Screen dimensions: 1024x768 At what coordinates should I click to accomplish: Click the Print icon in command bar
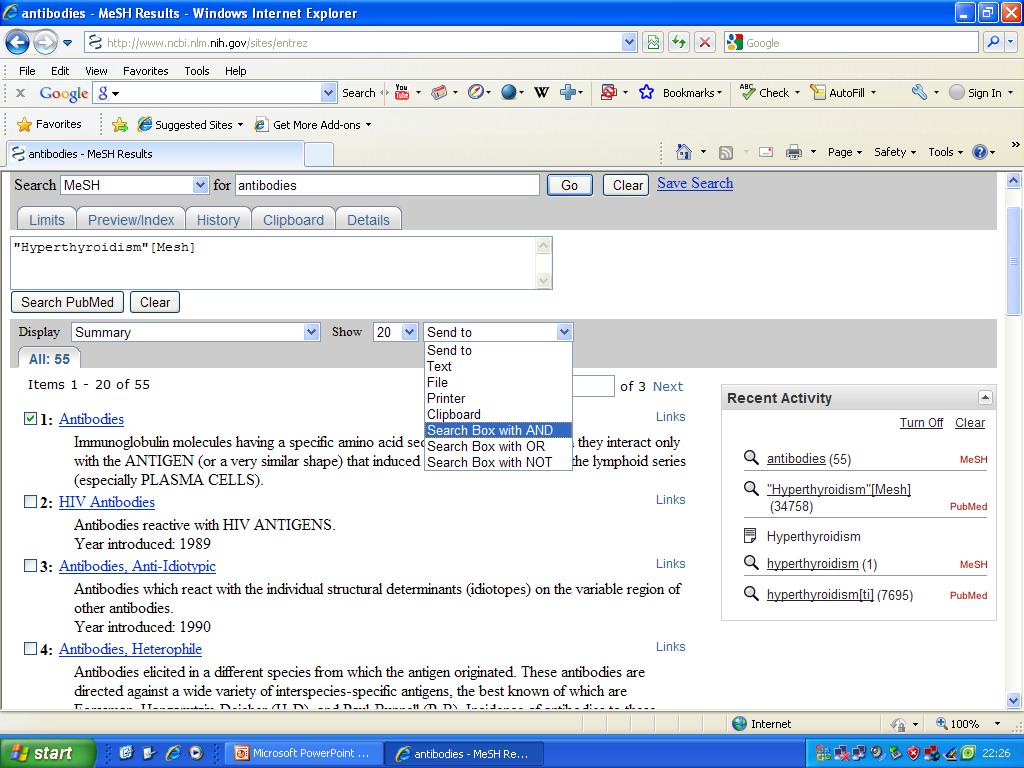click(793, 152)
